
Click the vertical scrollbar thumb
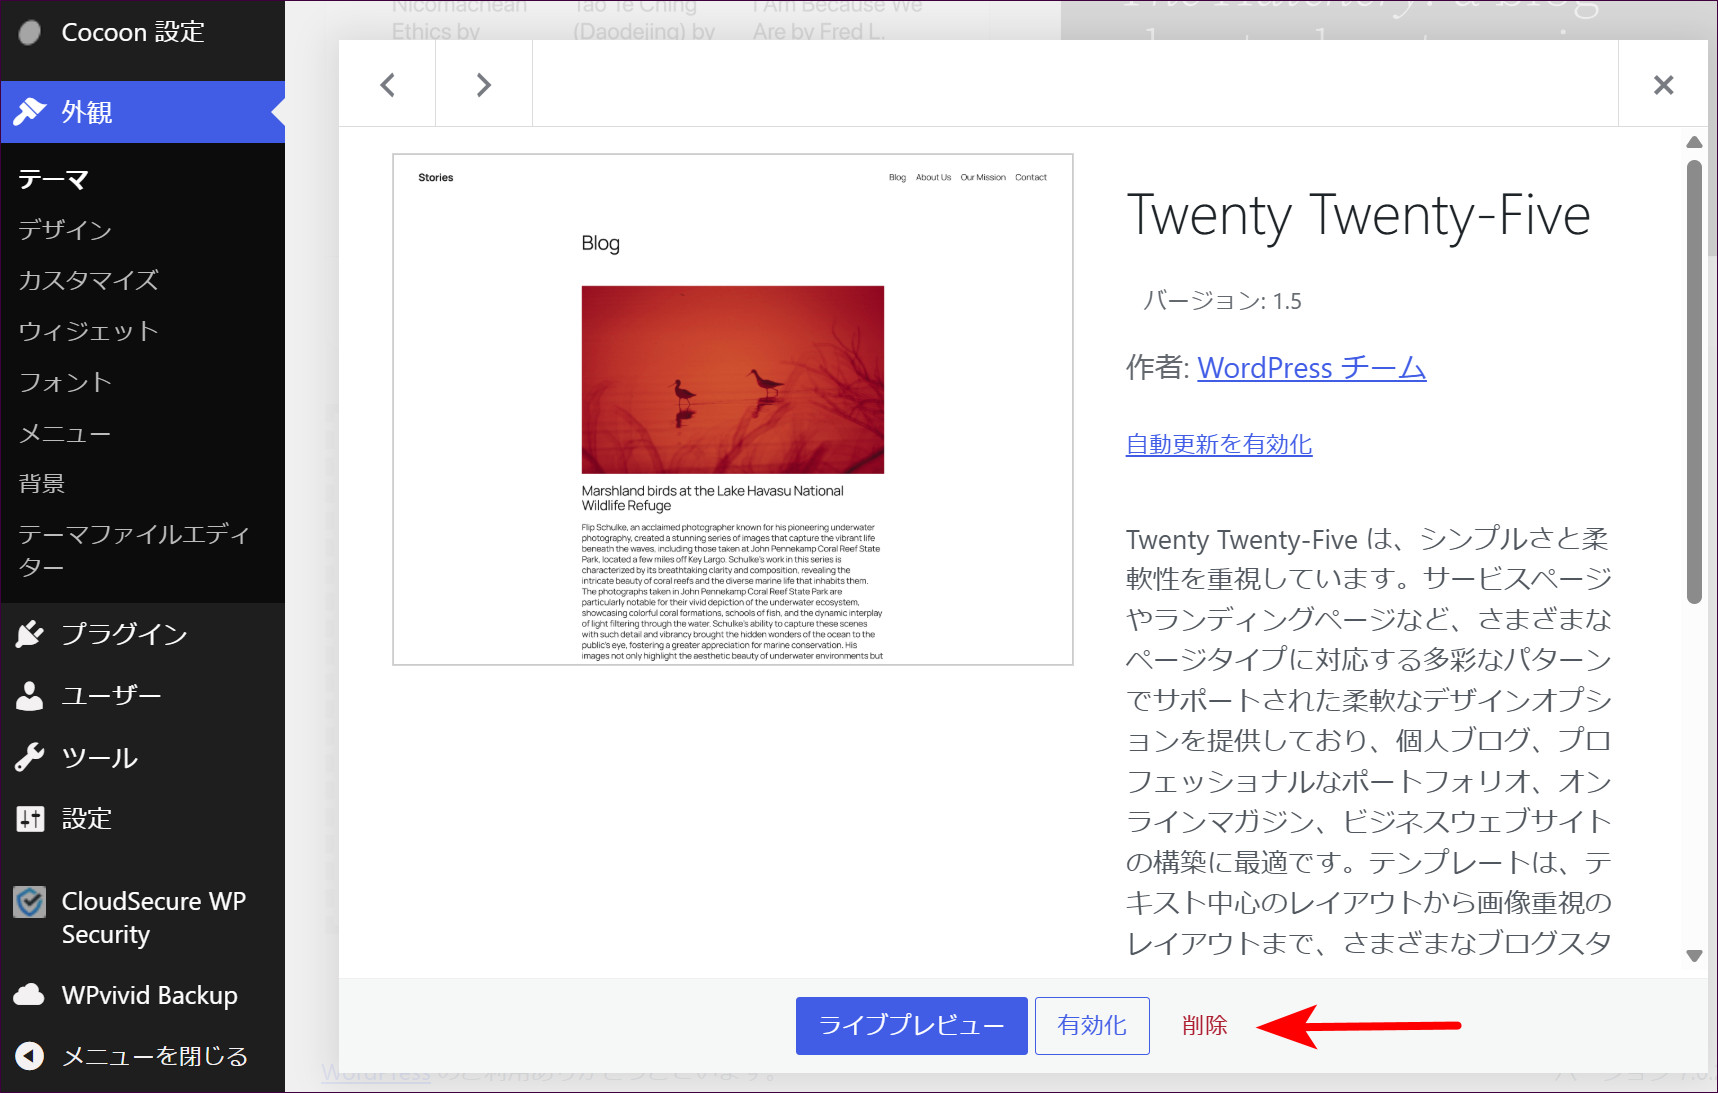[x=1694, y=382]
